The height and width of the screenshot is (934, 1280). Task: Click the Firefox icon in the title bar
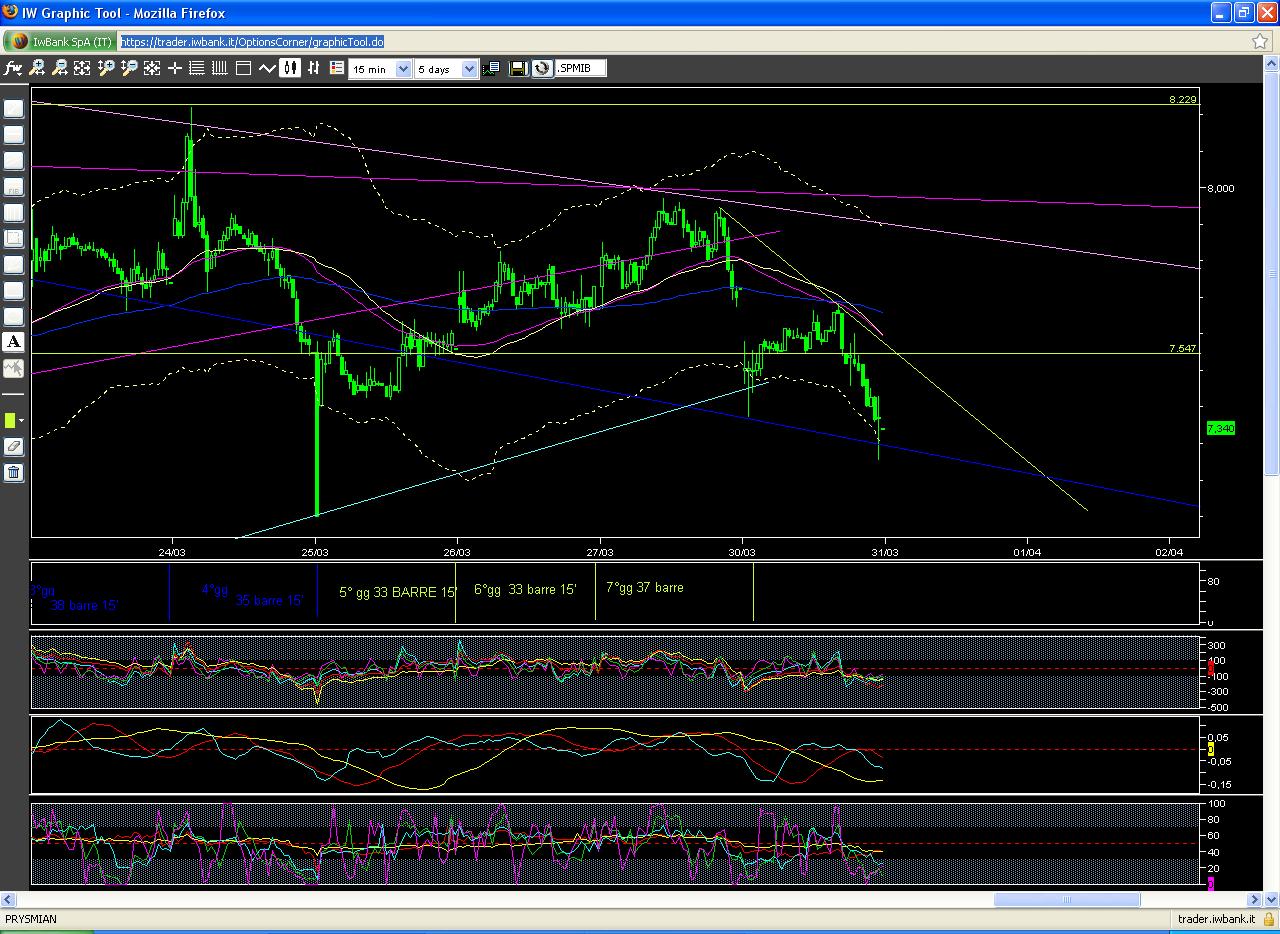point(10,13)
